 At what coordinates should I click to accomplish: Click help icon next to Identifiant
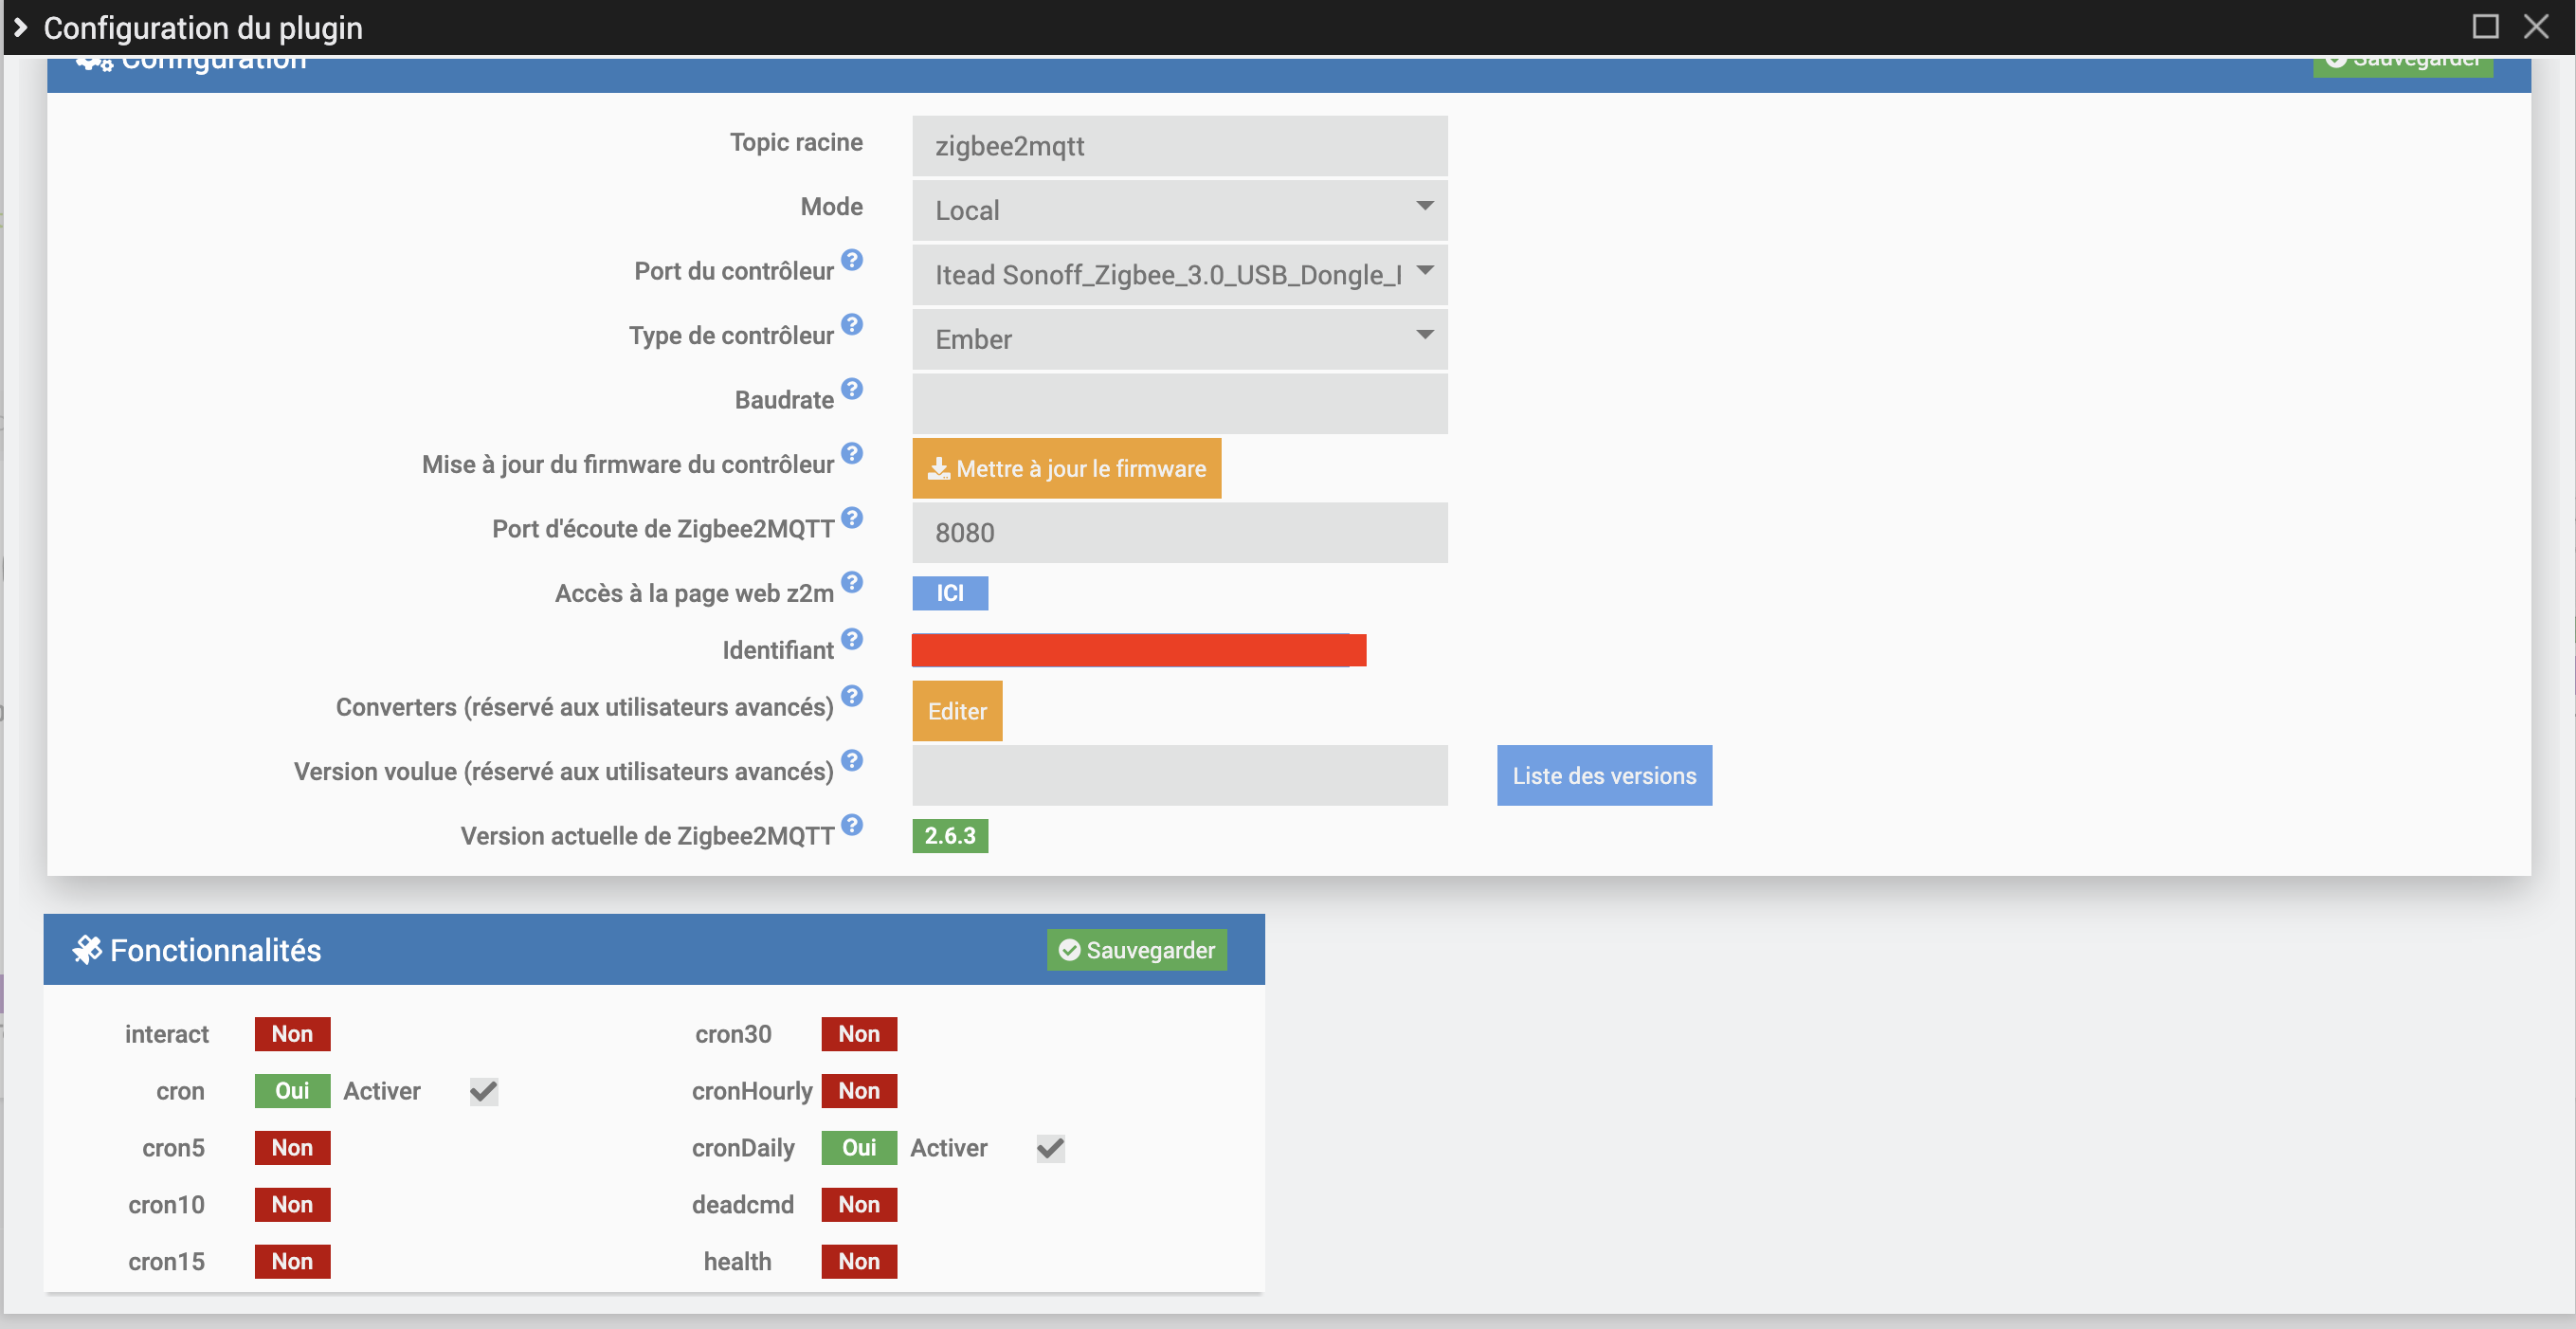851,639
